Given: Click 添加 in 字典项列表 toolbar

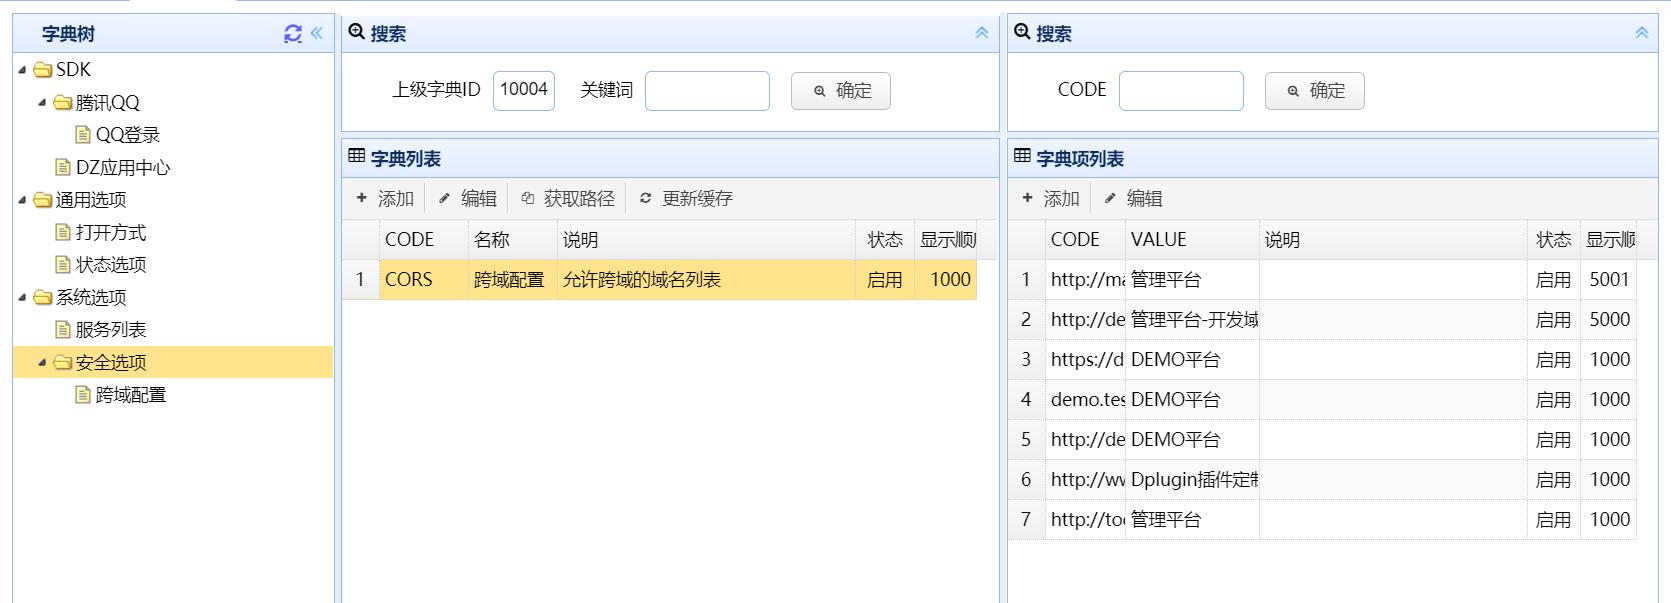Looking at the screenshot, I should pos(1051,199).
